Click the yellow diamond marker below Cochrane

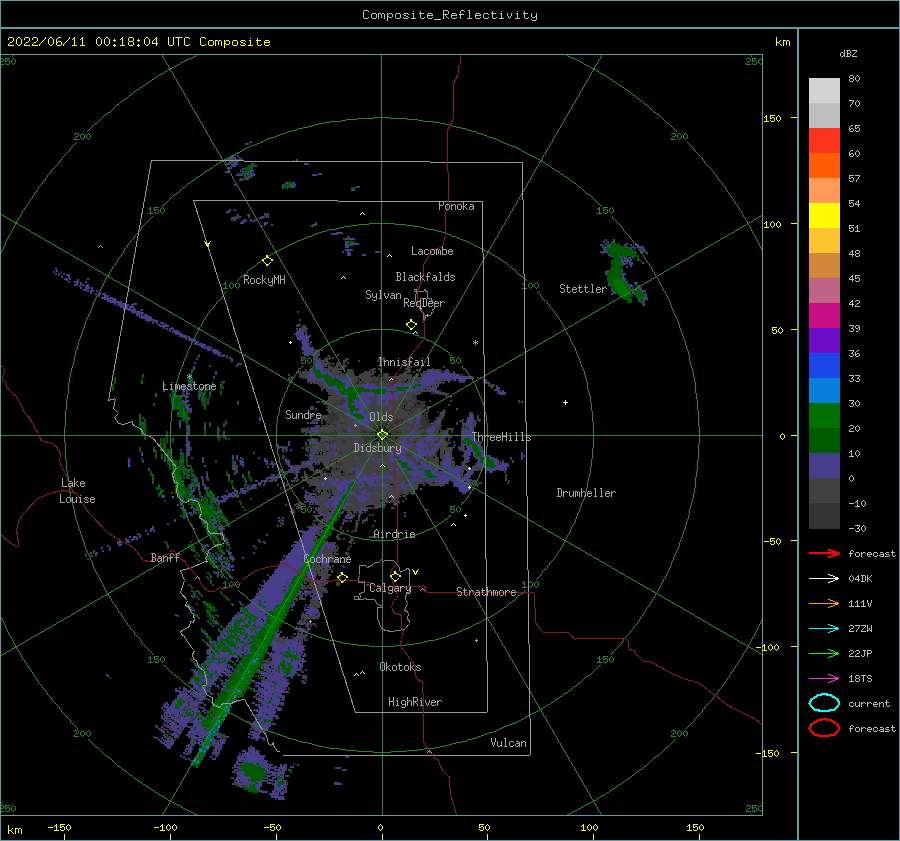(x=343, y=577)
